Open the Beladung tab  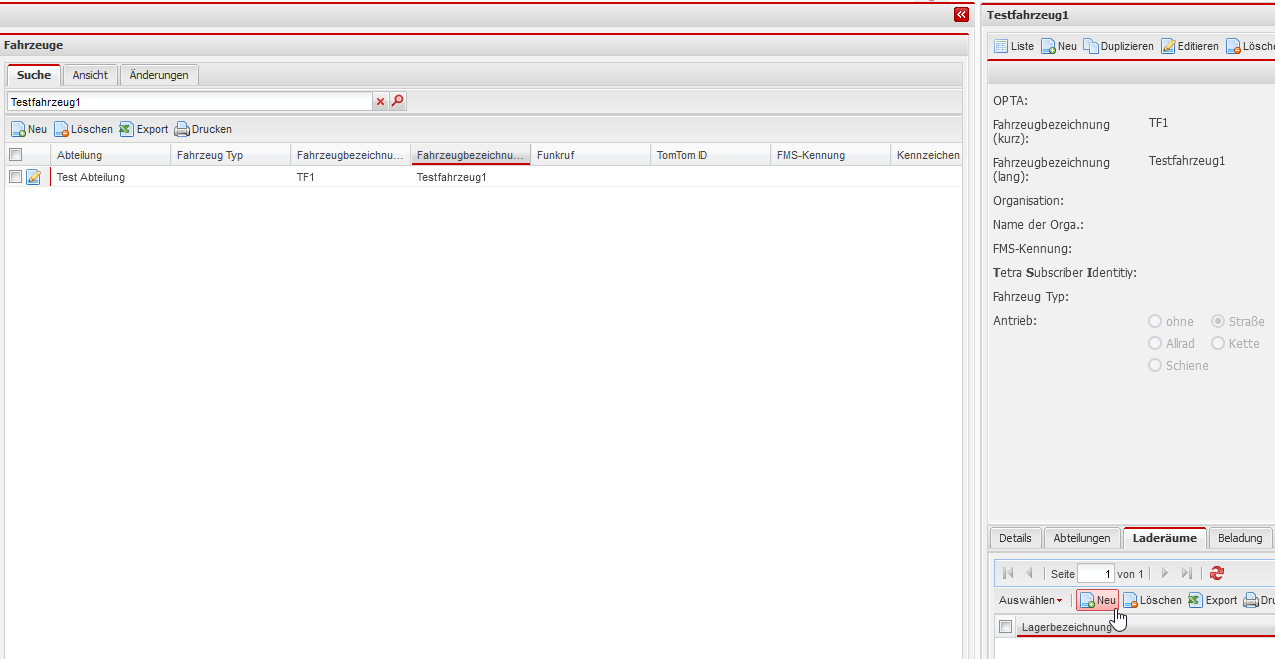(1240, 538)
